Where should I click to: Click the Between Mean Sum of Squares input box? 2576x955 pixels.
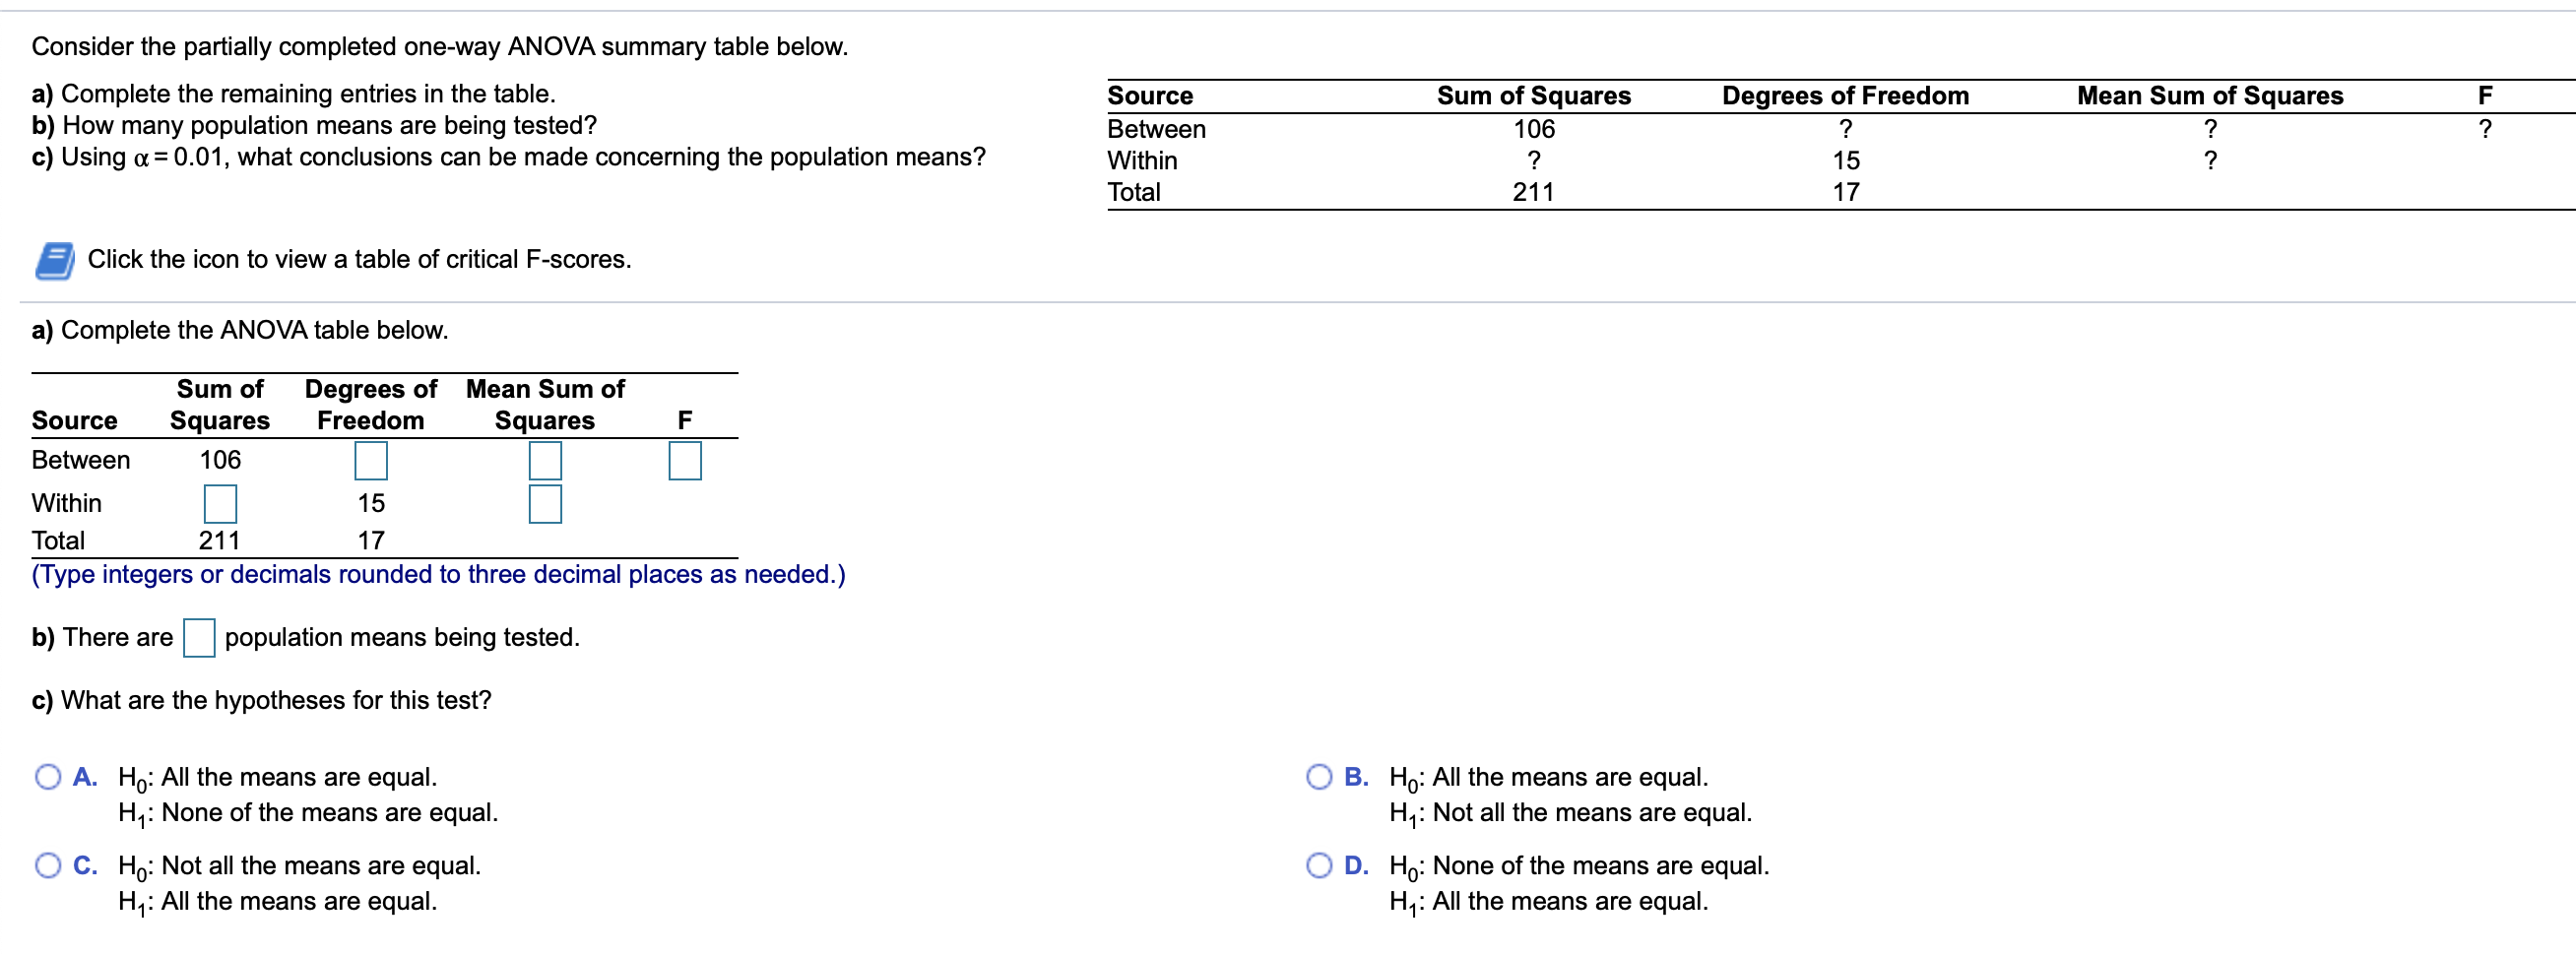coord(545,461)
